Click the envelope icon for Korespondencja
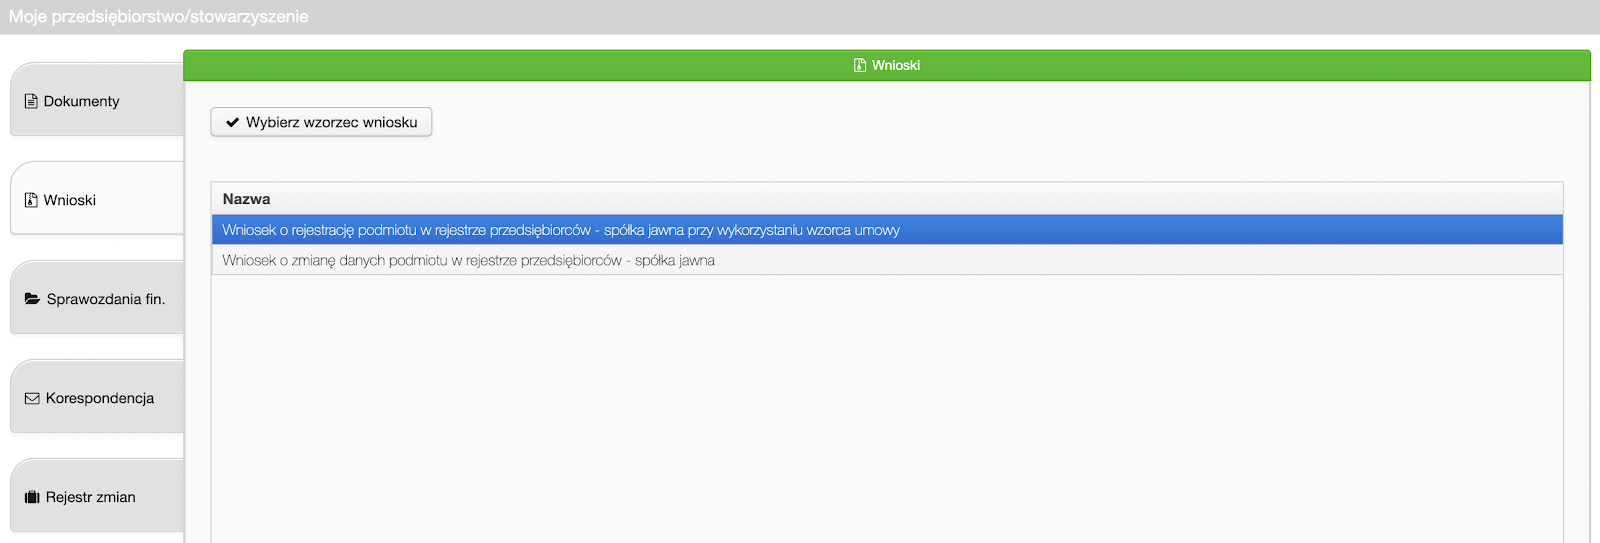Viewport: 1600px width, 543px height. tap(32, 398)
